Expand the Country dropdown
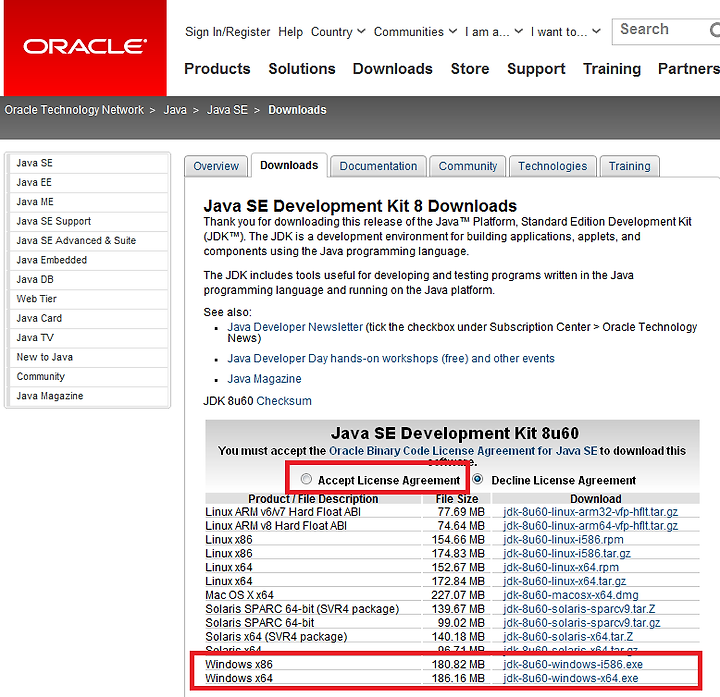 [338, 32]
